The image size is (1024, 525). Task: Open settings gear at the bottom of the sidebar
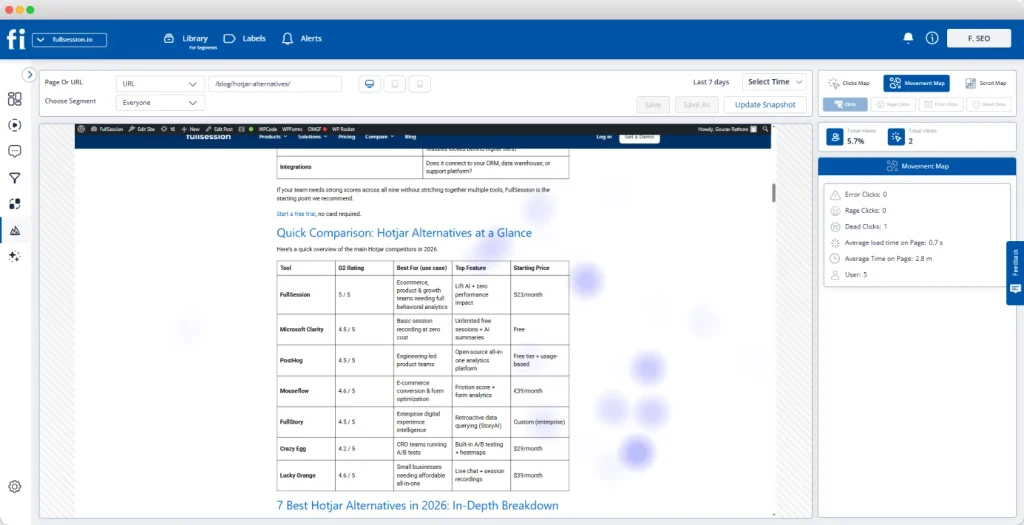[14, 486]
